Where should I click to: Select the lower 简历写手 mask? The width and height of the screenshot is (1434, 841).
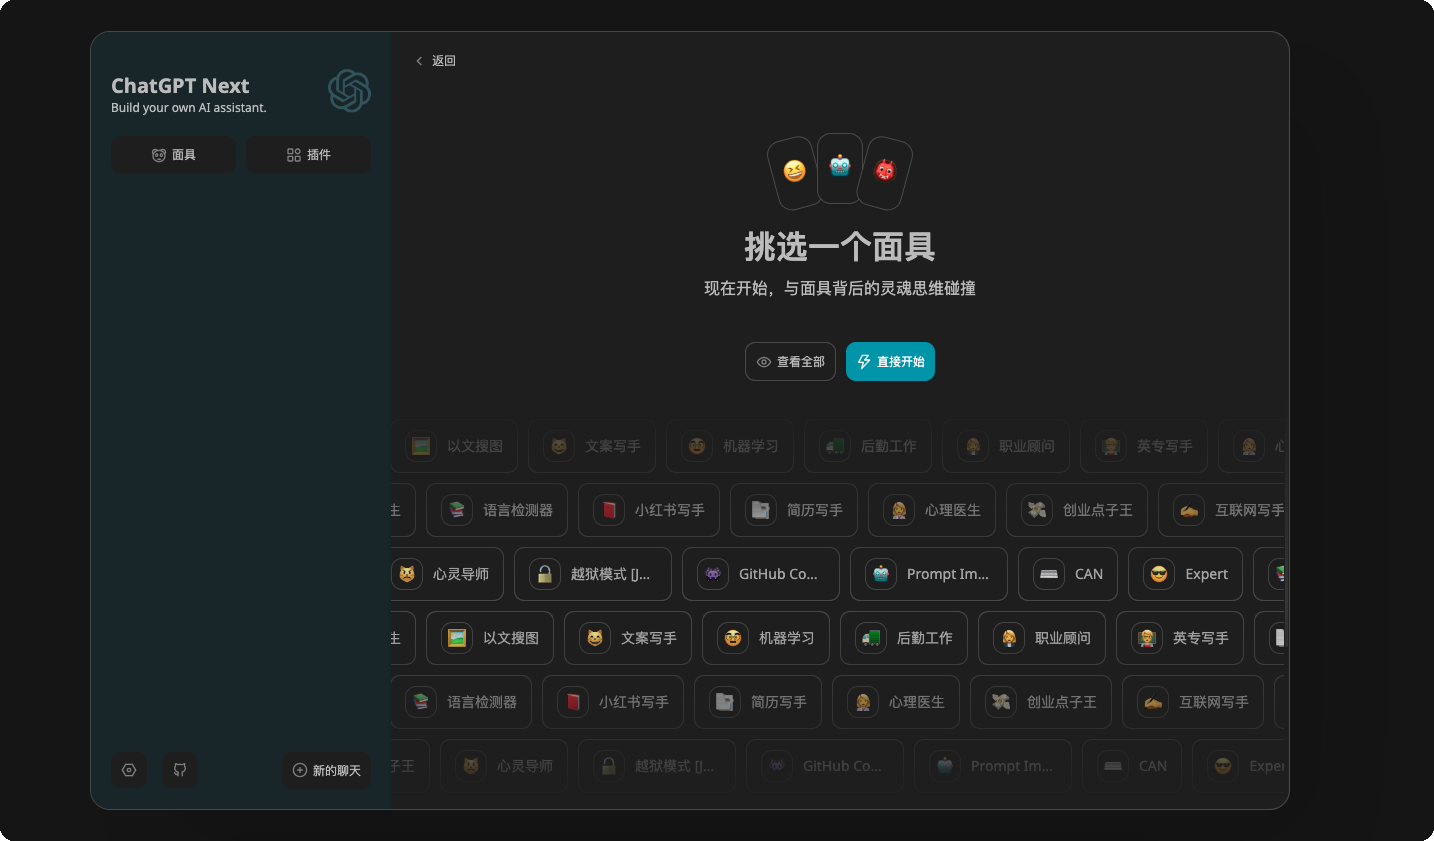click(758, 702)
